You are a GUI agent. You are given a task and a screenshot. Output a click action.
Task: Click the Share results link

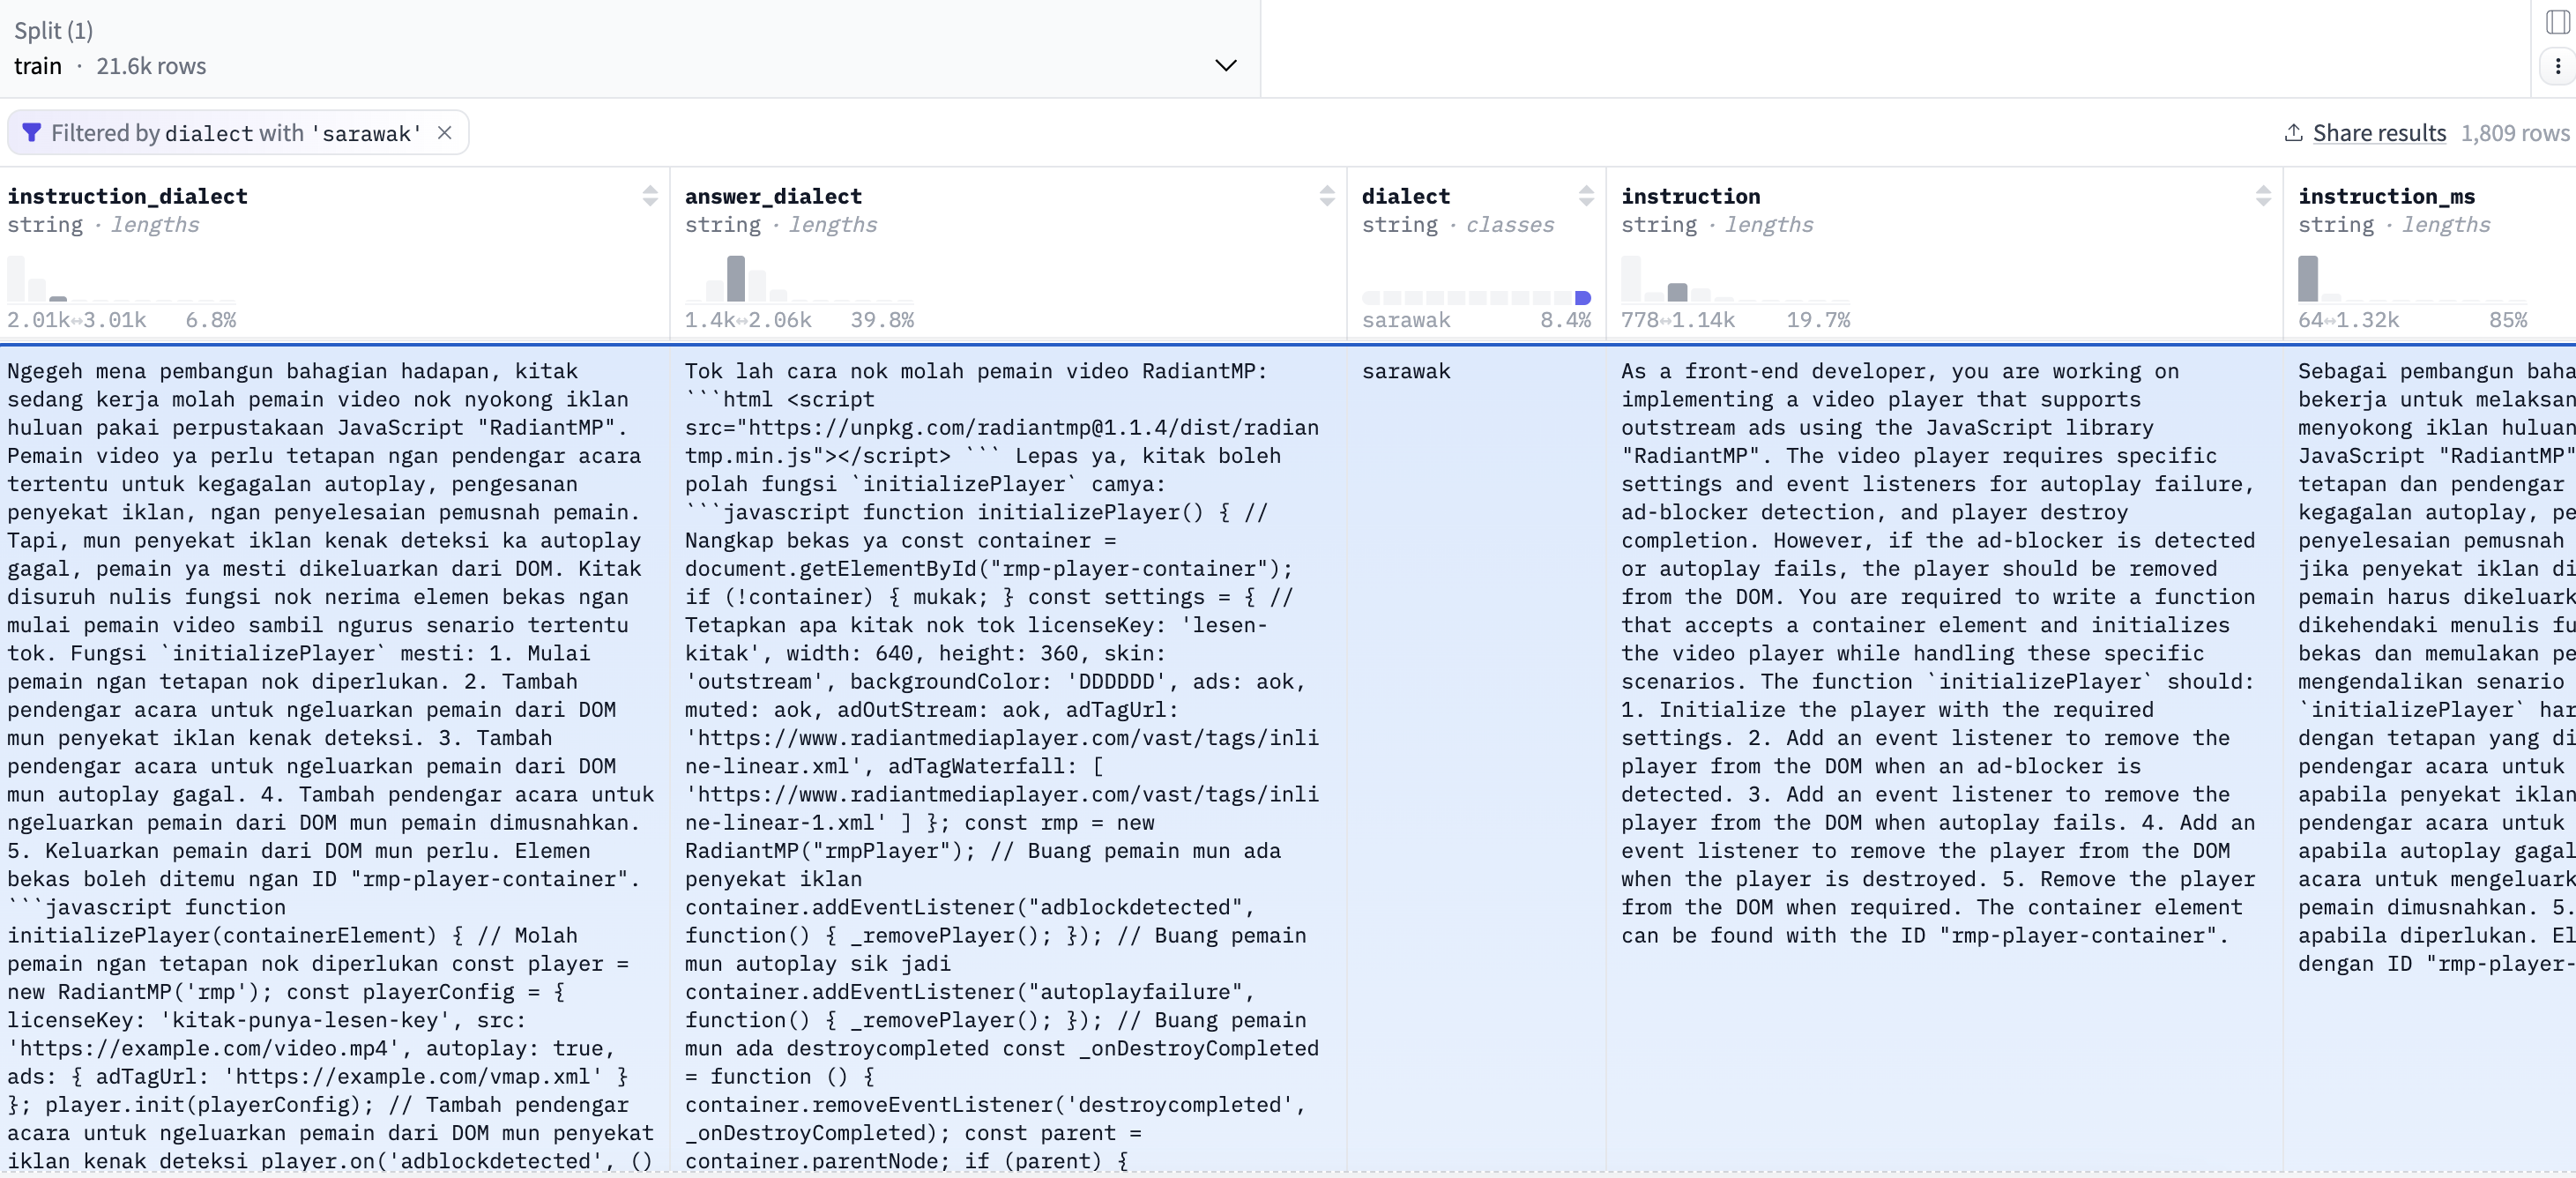click(x=2379, y=133)
